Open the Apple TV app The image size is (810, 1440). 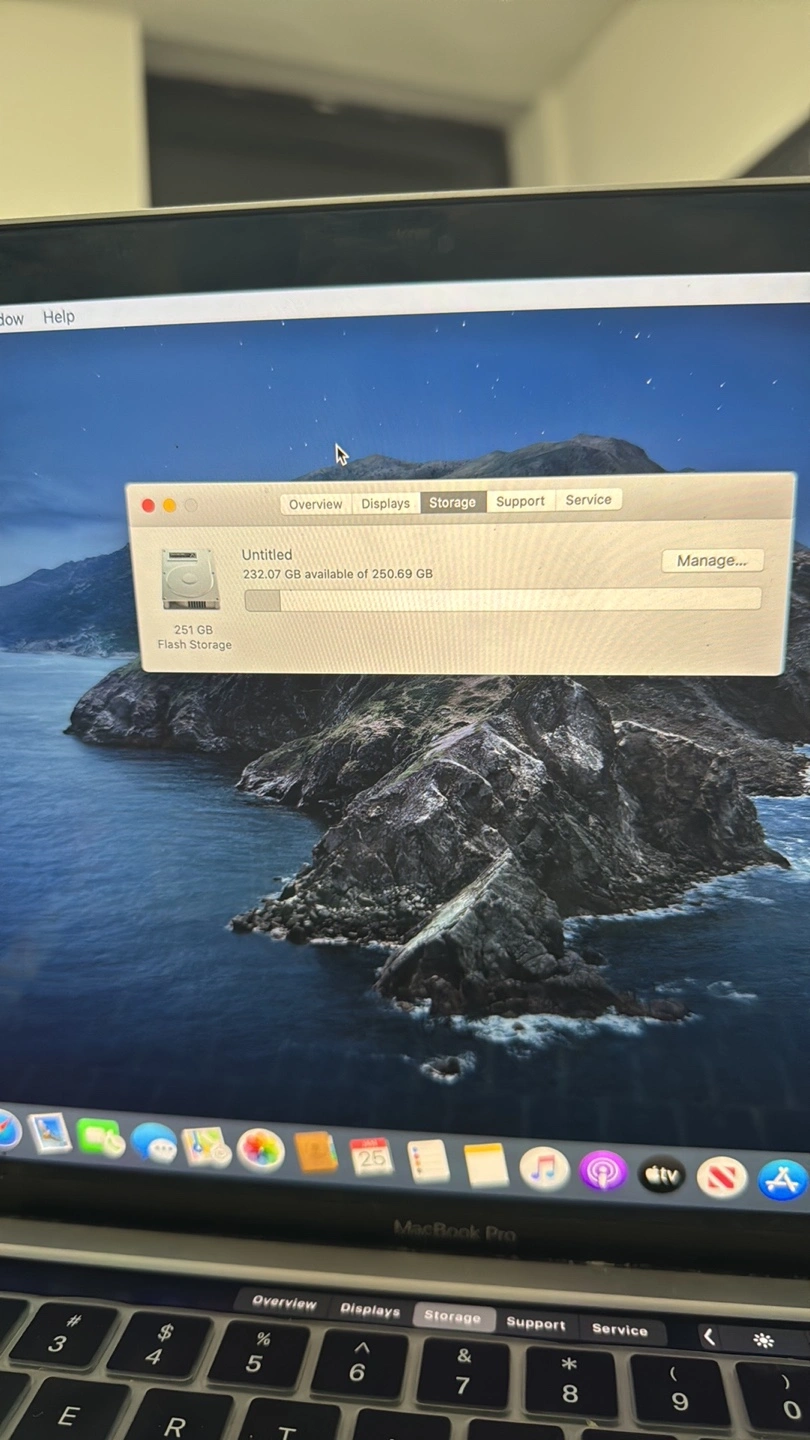click(x=662, y=1175)
